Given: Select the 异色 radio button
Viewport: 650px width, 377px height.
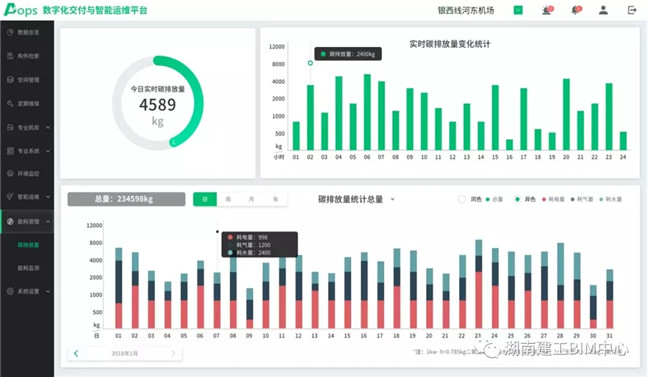Looking at the screenshot, I should (x=517, y=199).
